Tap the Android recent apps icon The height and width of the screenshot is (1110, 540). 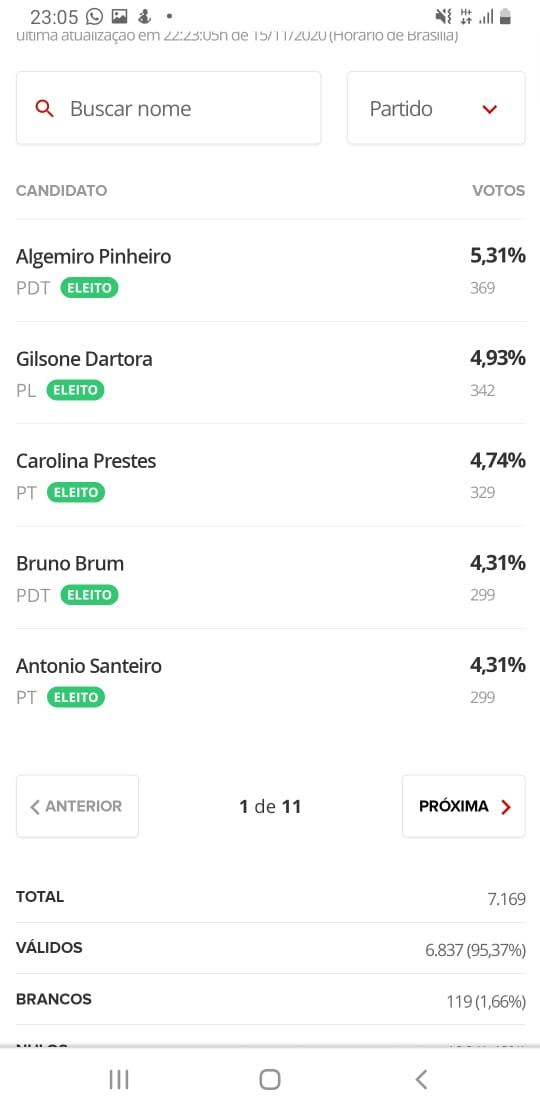pos(119,1080)
